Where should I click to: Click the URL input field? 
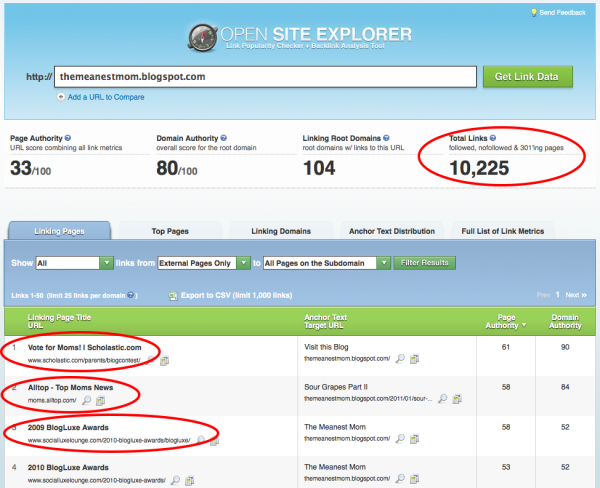266,77
